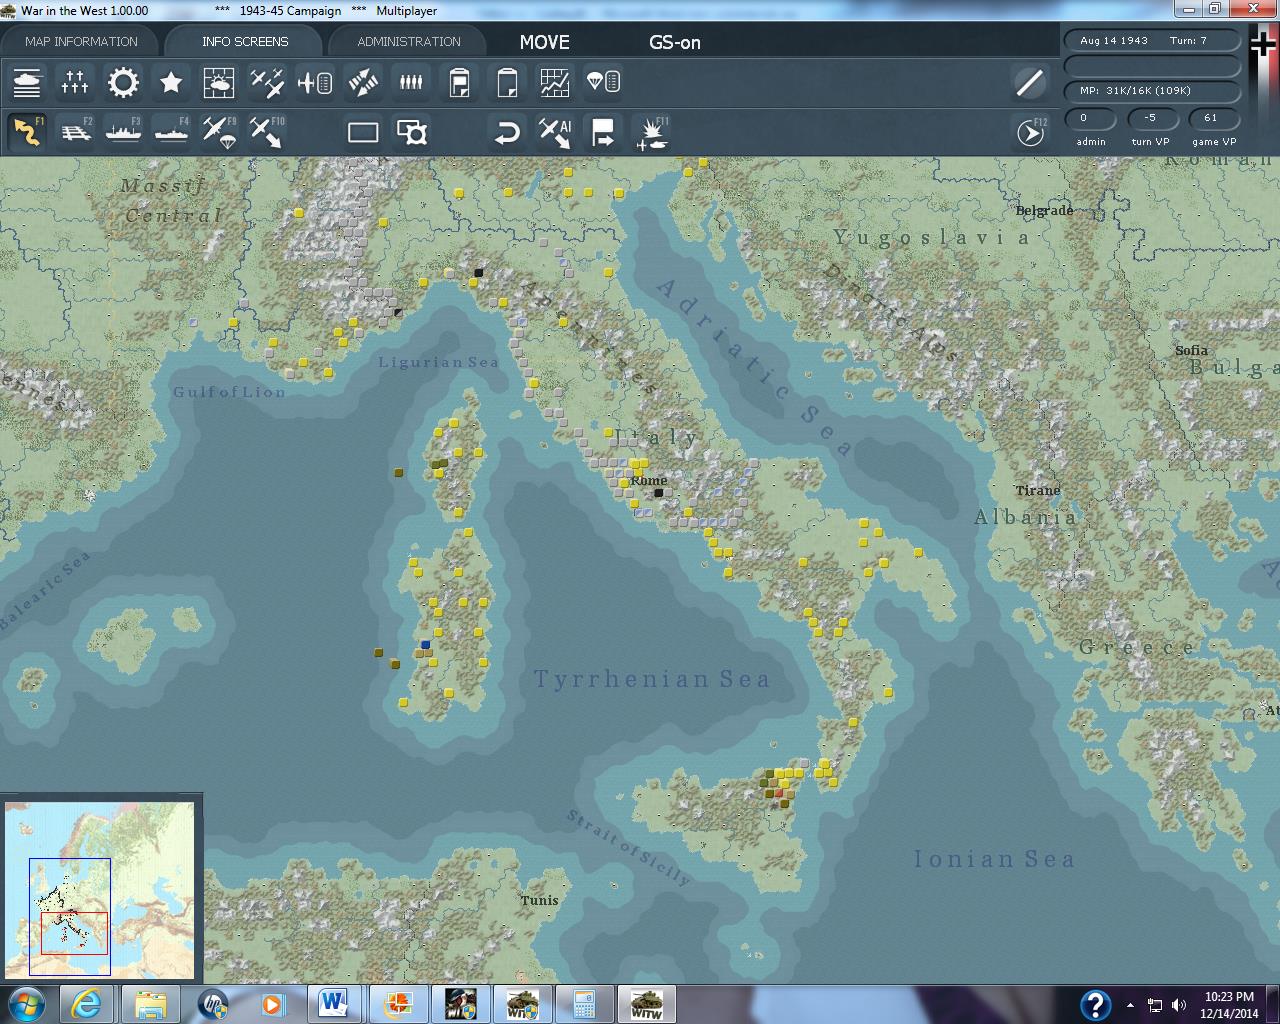Open the air doctrine planes screen
This screenshot has height=1024, width=1280.
coord(267,82)
